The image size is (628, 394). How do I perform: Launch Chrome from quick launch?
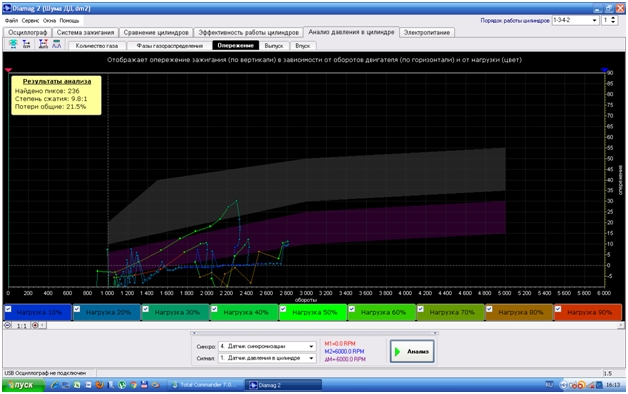(133, 385)
